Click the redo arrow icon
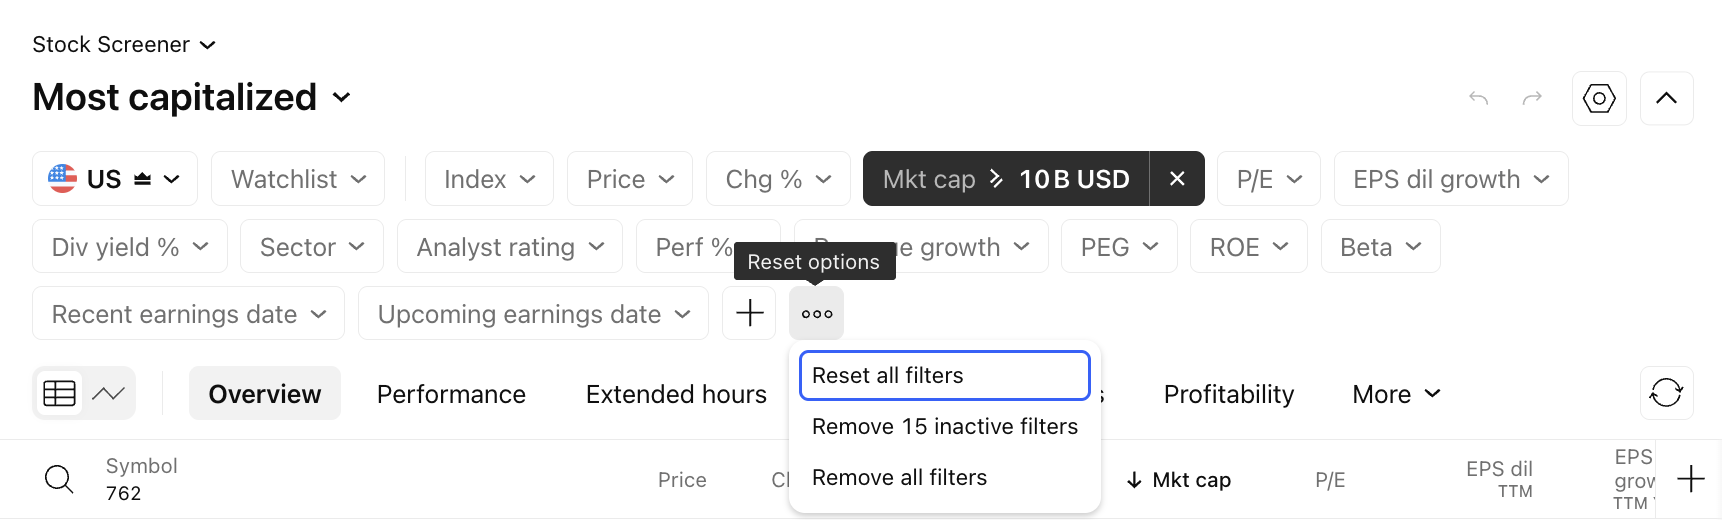 tap(1532, 98)
